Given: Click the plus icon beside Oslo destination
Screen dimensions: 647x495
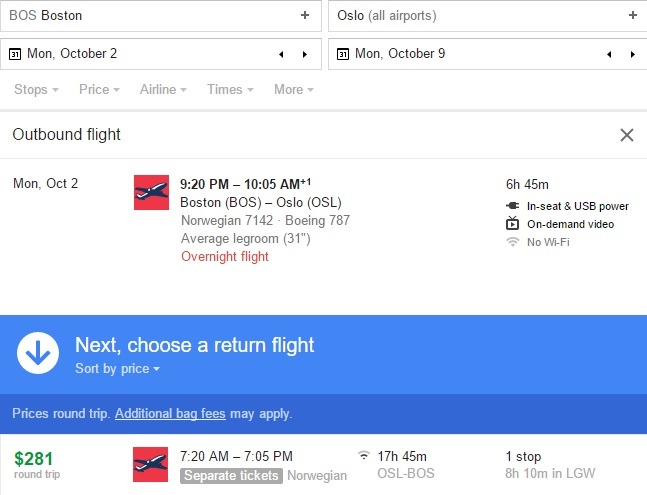Looking at the screenshot, I should coord(633,15).
